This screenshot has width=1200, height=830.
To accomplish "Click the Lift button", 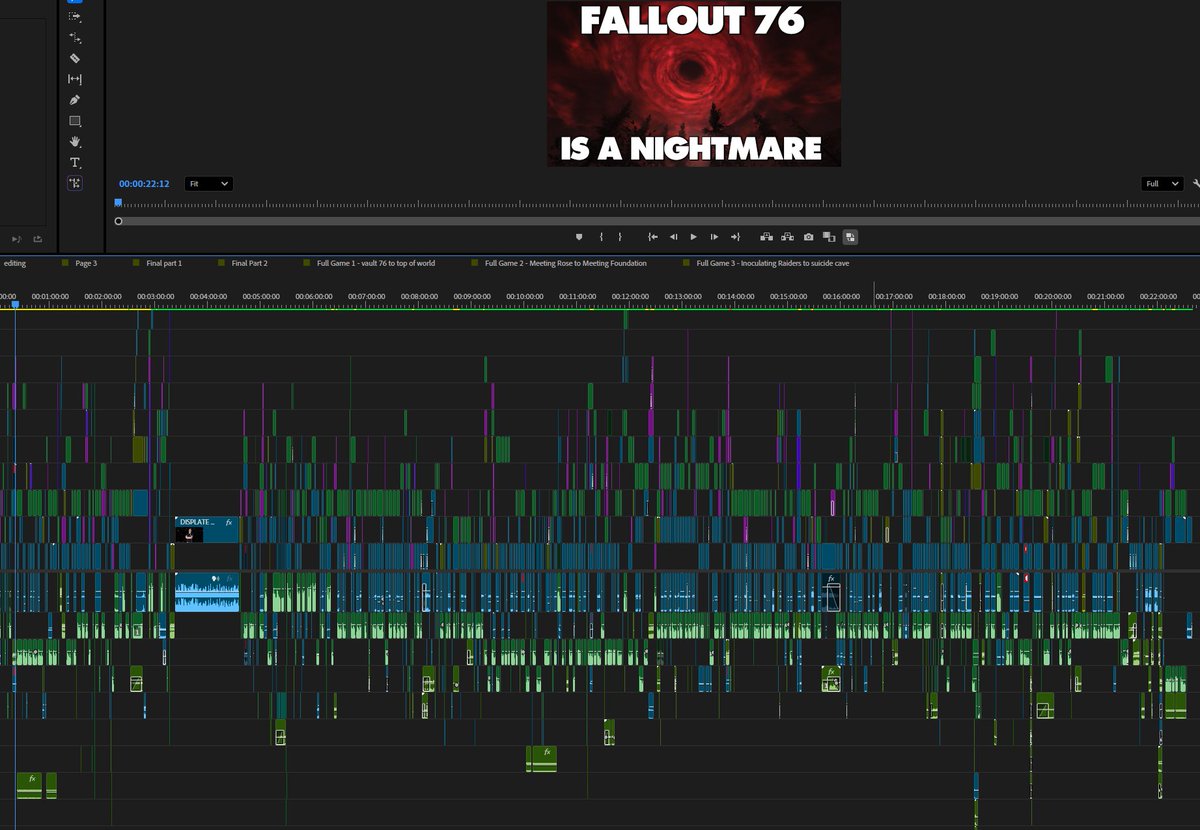I will point(767,237).
